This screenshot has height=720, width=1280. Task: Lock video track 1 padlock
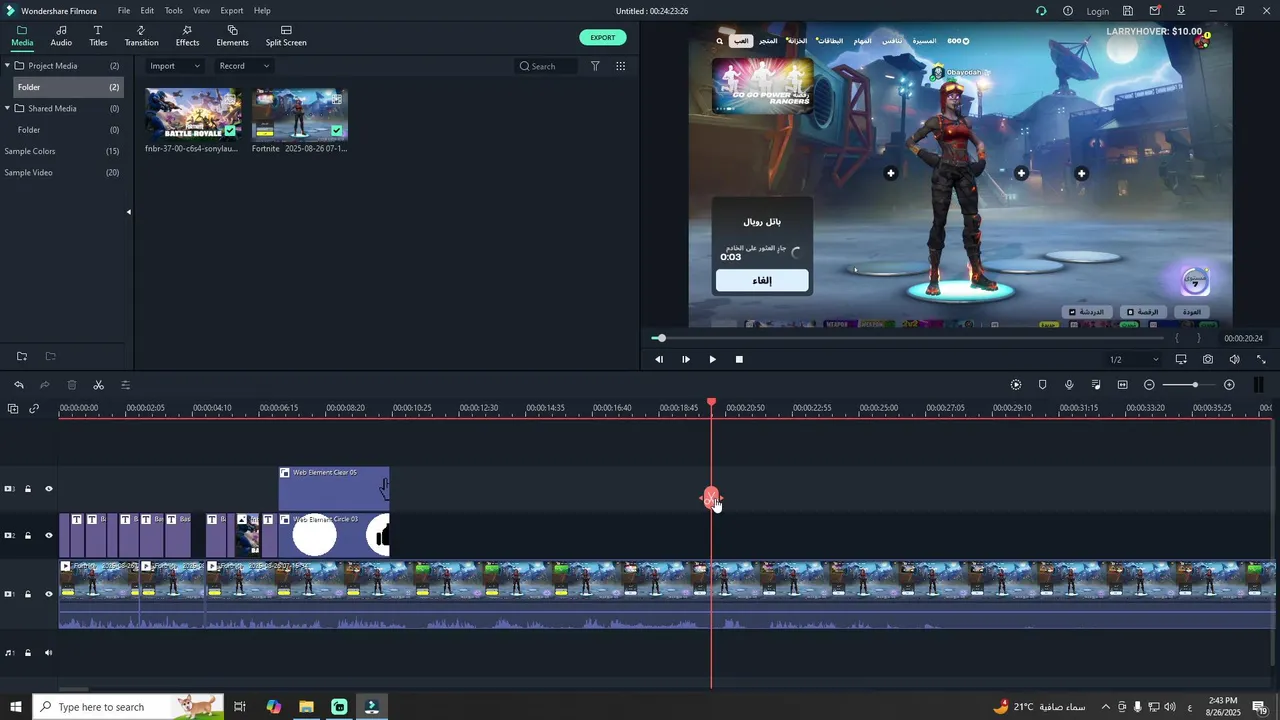(28, 594)
